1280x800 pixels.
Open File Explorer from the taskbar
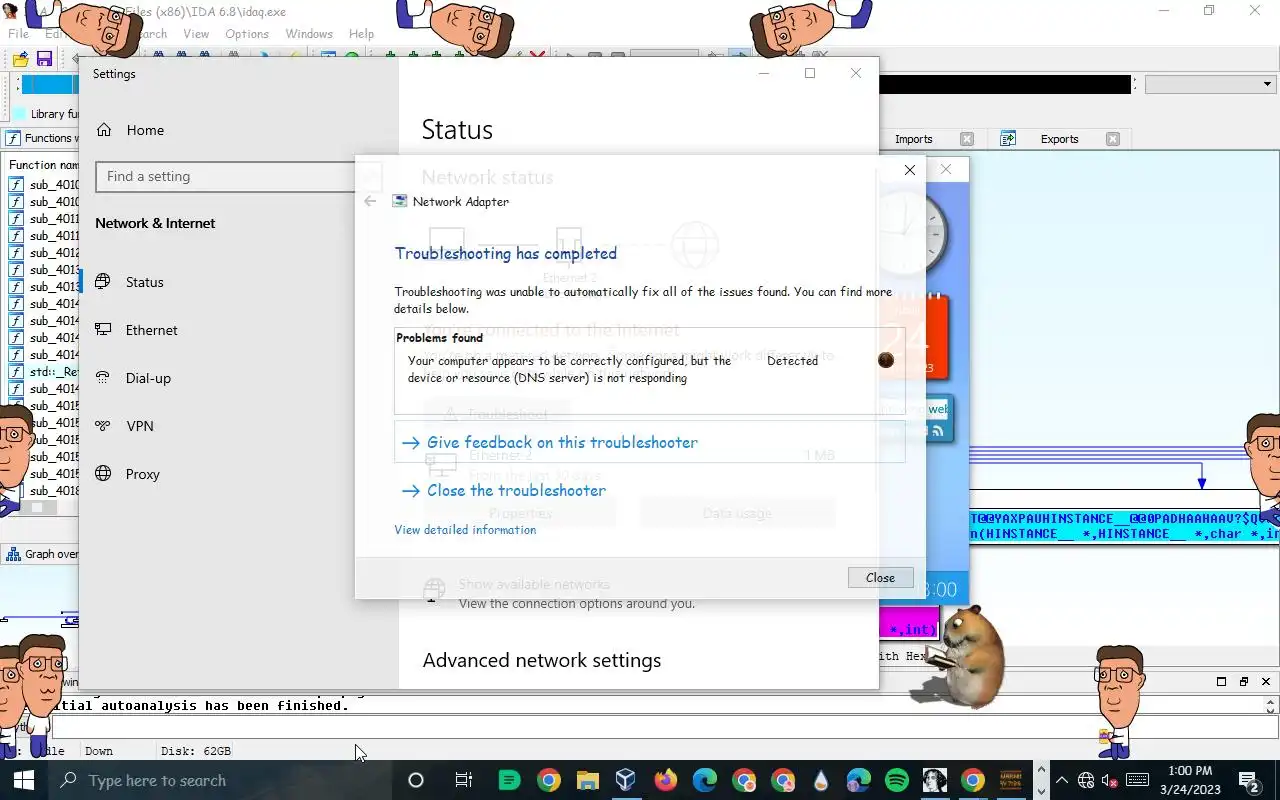[x=587, y=780]
